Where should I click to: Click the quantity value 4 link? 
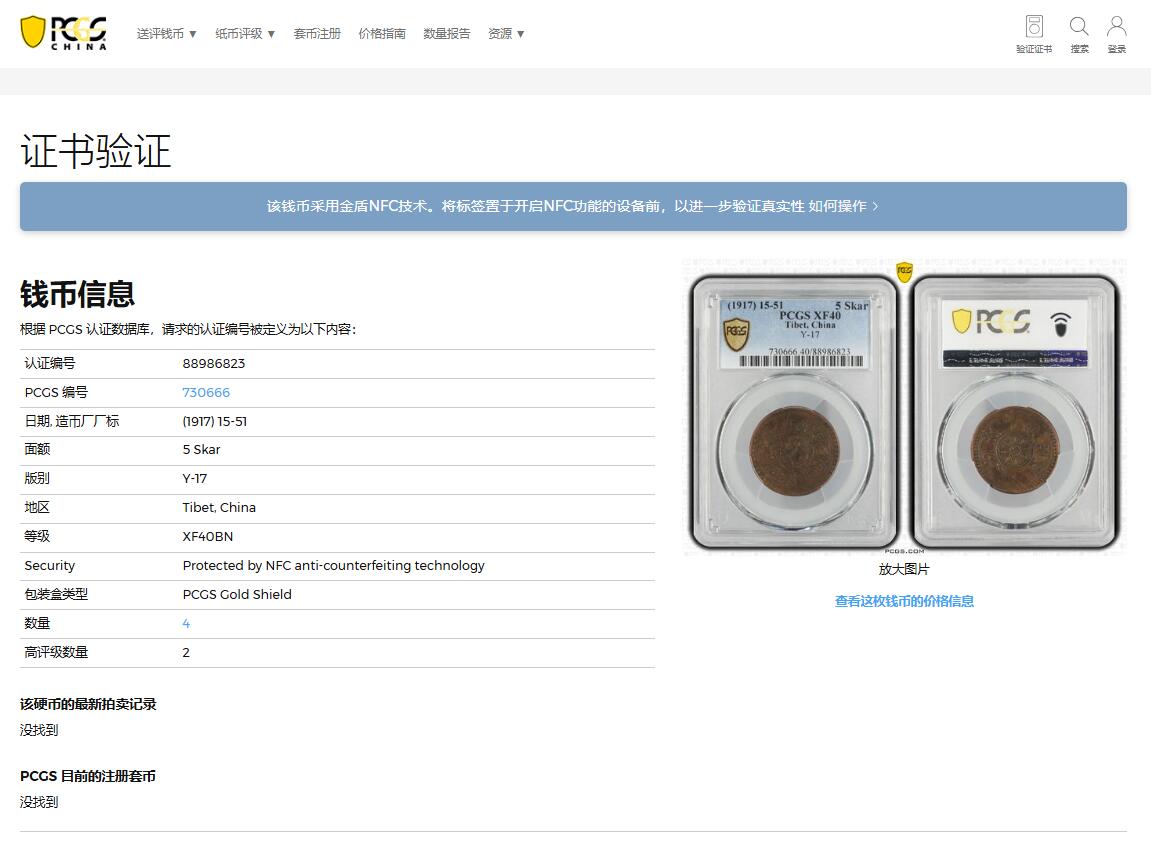click(186, 623)
